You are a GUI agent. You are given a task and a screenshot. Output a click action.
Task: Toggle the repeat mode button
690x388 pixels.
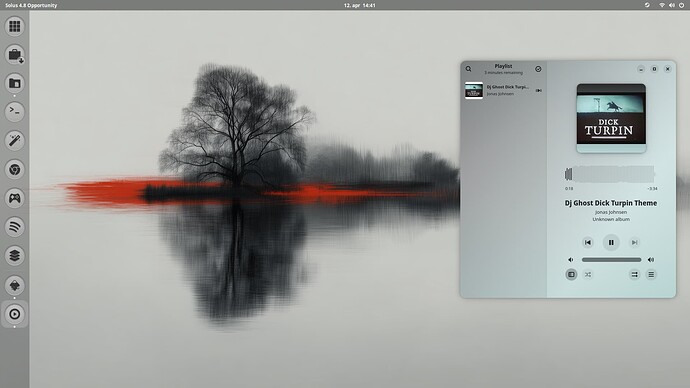[x=635, y=275]
